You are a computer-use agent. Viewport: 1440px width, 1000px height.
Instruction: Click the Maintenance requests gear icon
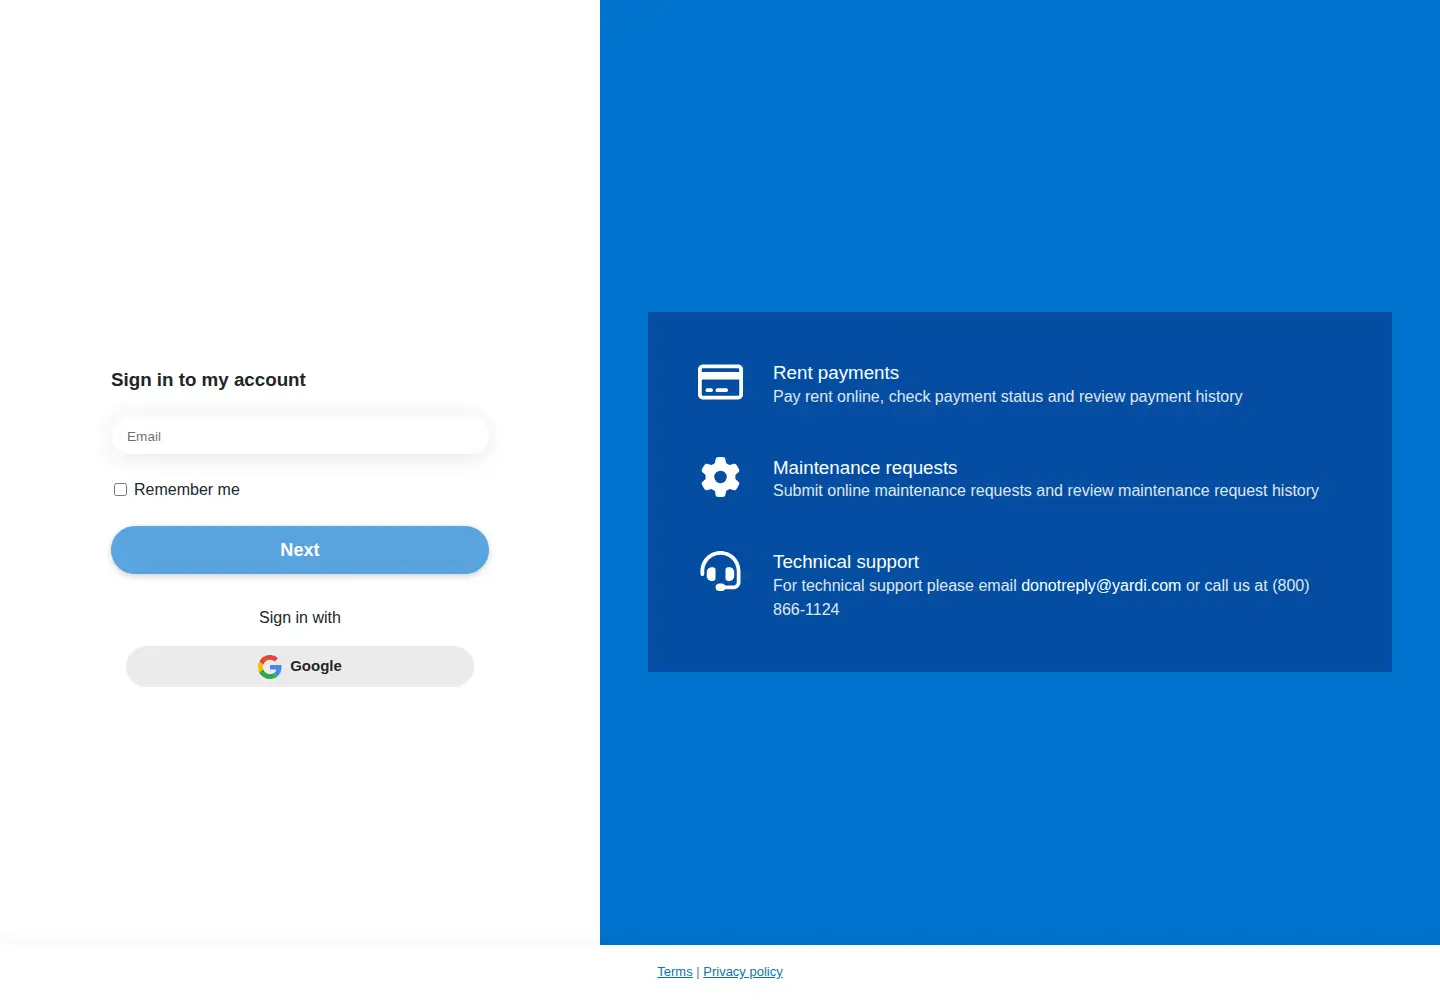click(x=720, y=477)
